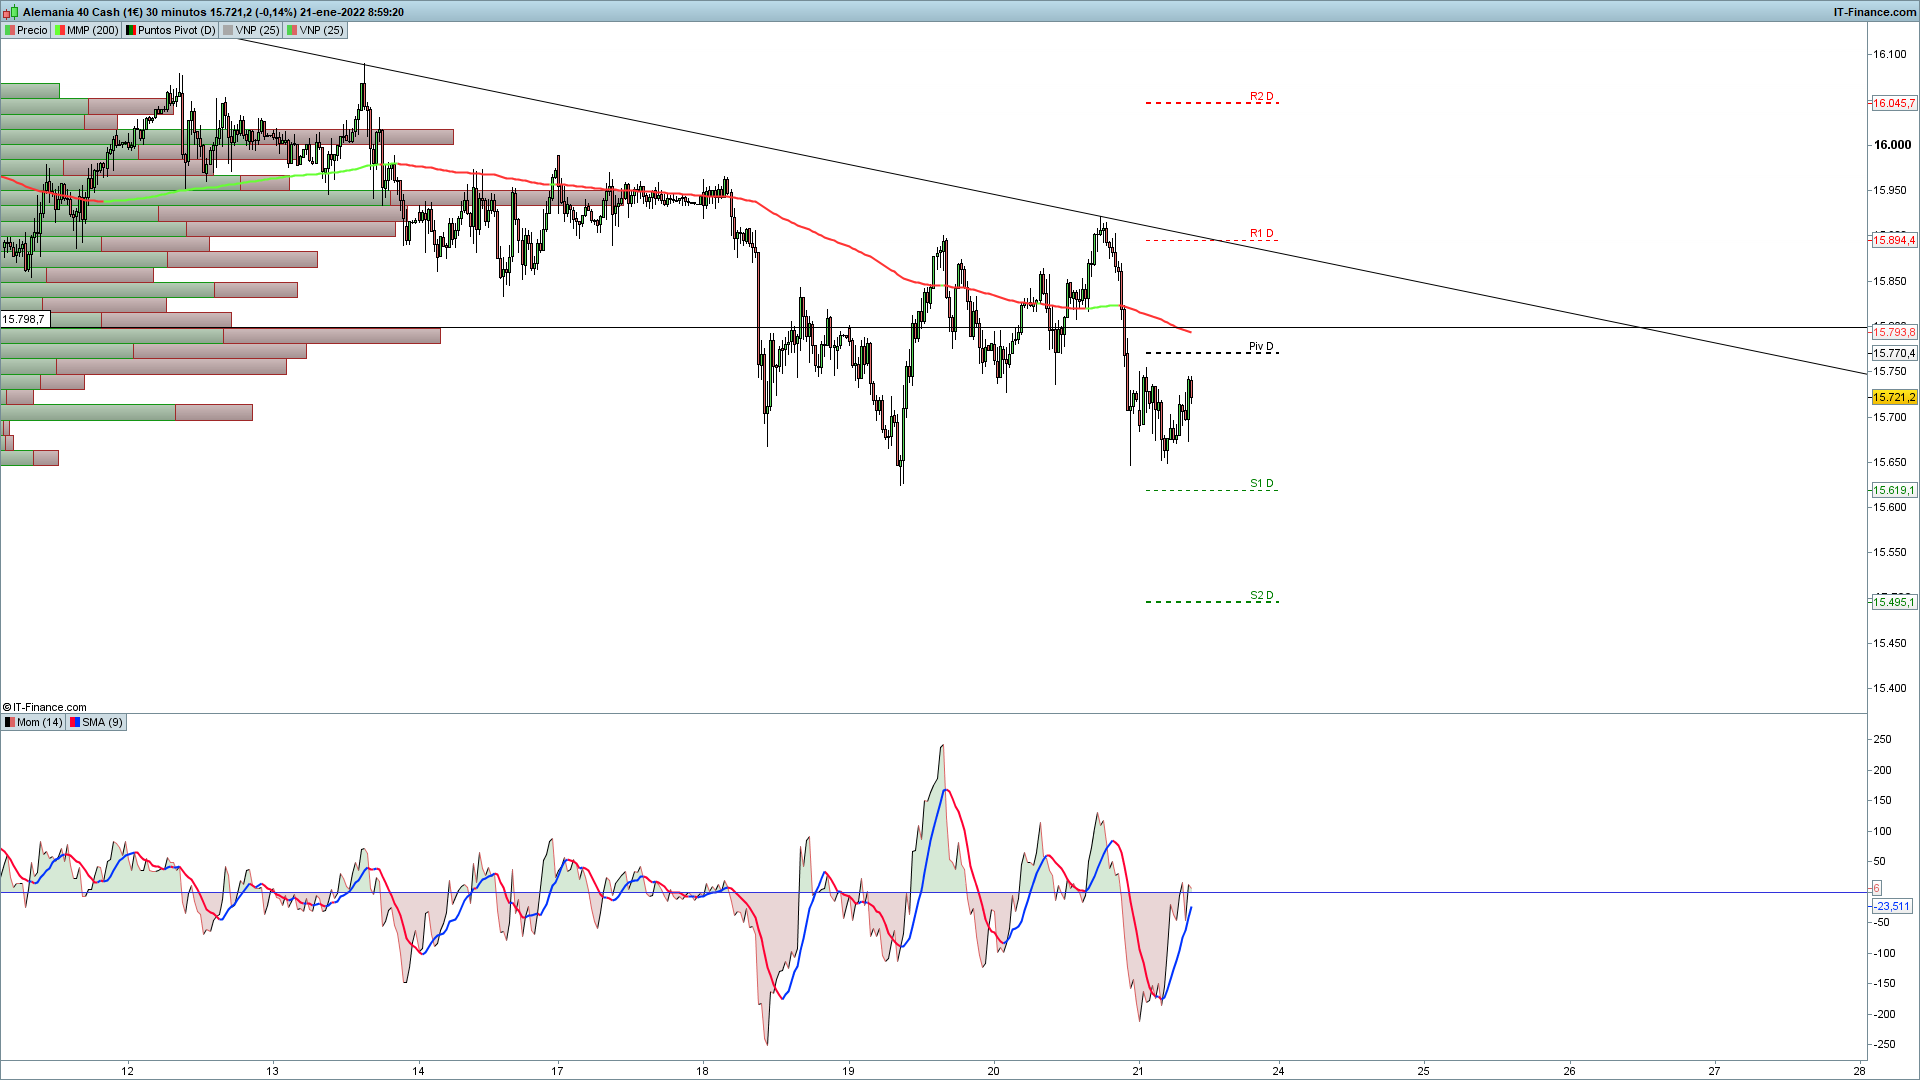The width and height of the screenshot is (1920, 1080).
Task: Select the 15.894,4 price tag
Action: click(x=1893, y=240)
